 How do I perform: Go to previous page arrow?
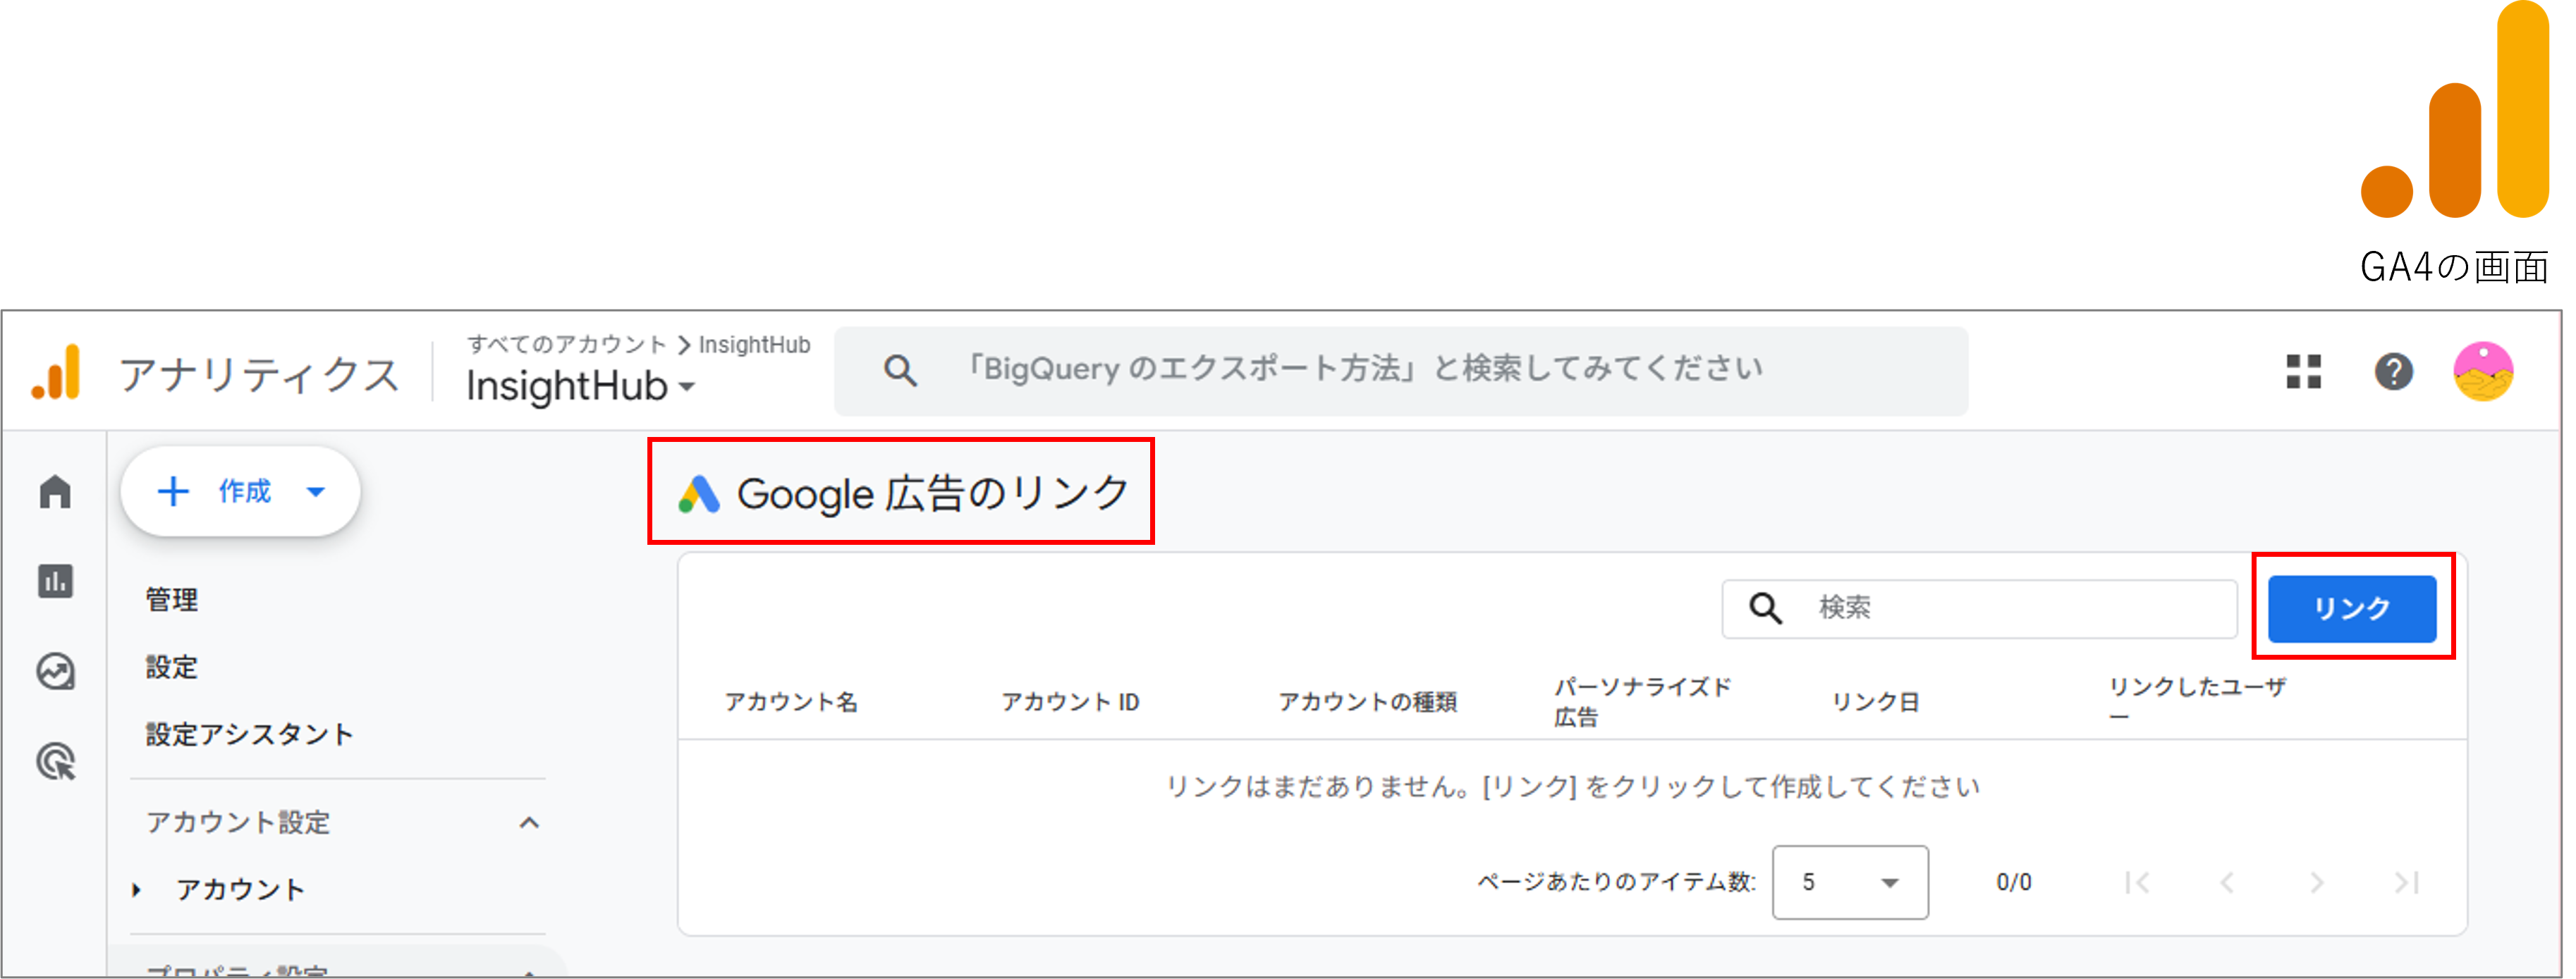pyautogui.click(x=2227, y=883)
